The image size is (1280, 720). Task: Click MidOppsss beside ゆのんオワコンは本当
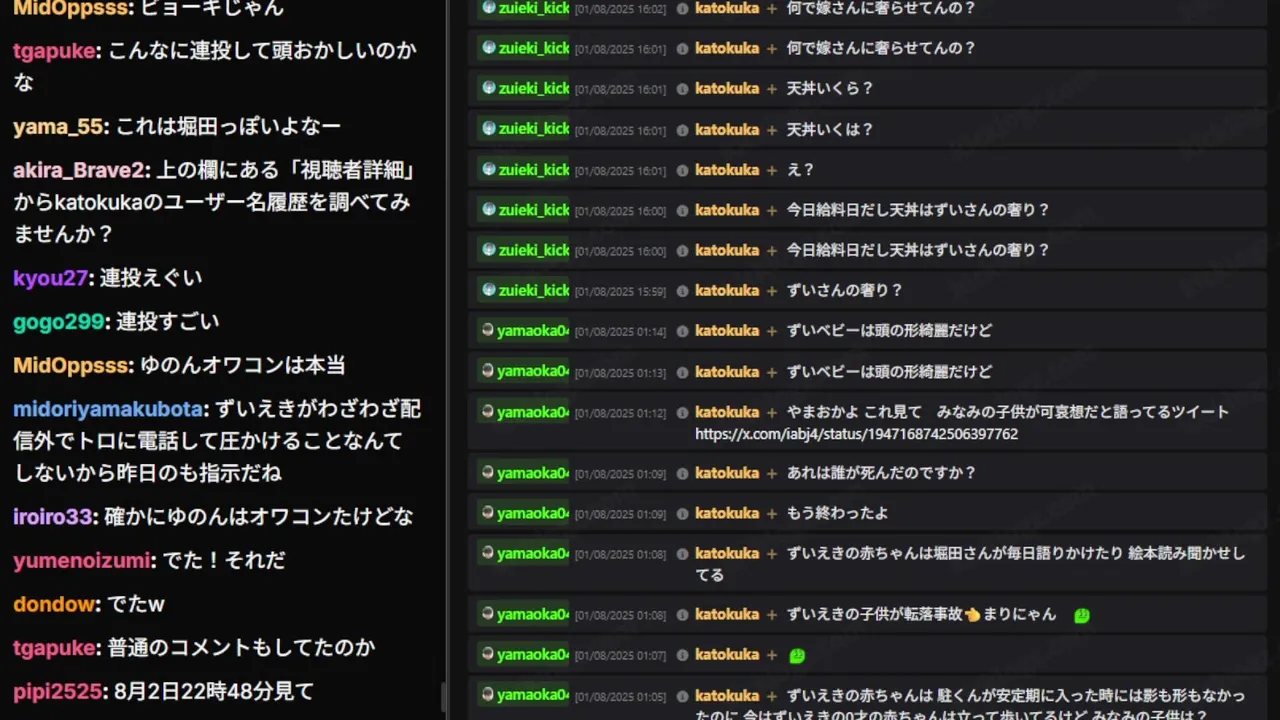71,366
